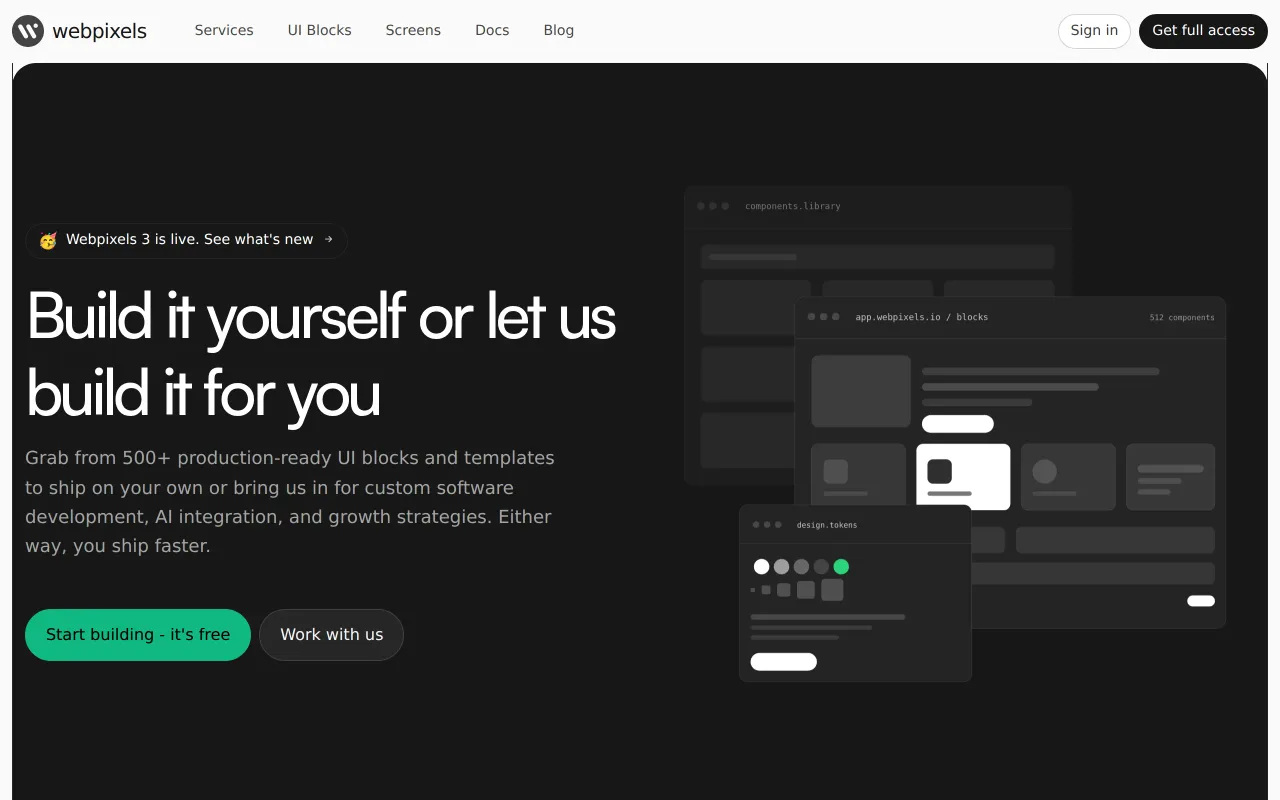Viewport: 1280px width, 800px height.
Task: Open the Docs nav link
Action: (x=492, y=30)
